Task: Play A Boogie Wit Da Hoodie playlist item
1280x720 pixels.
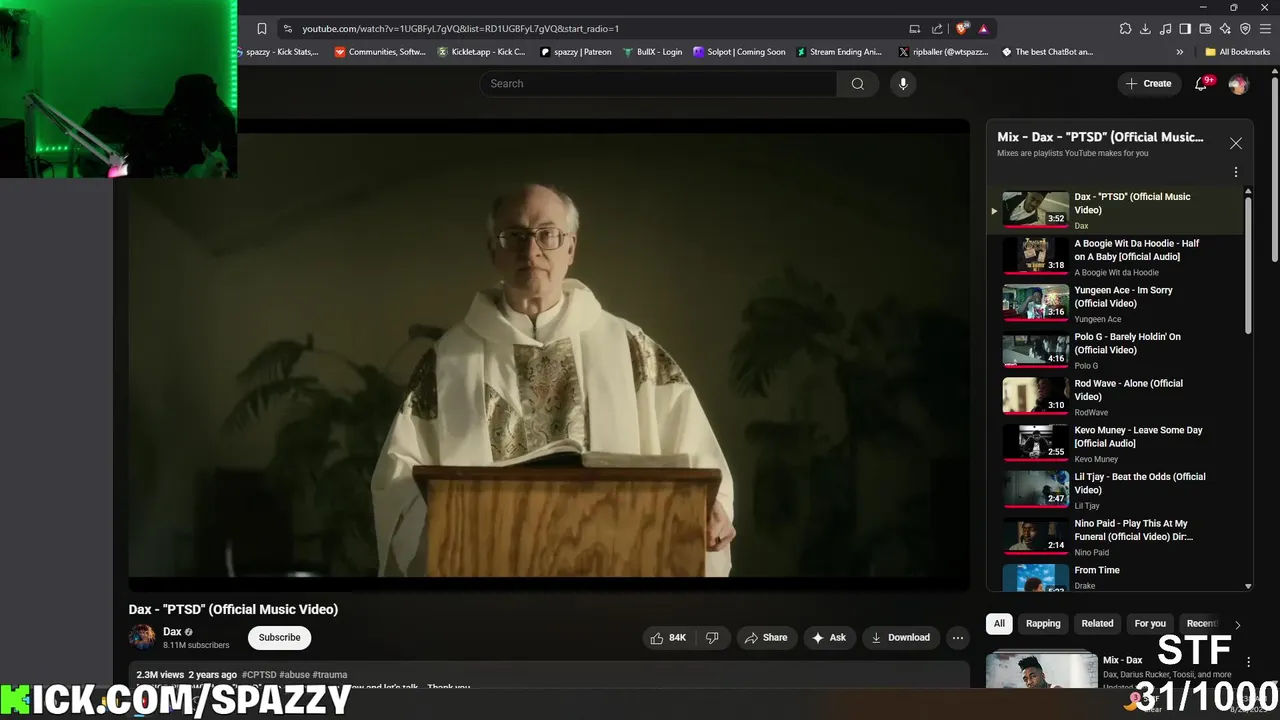Action: point(1115,257)
